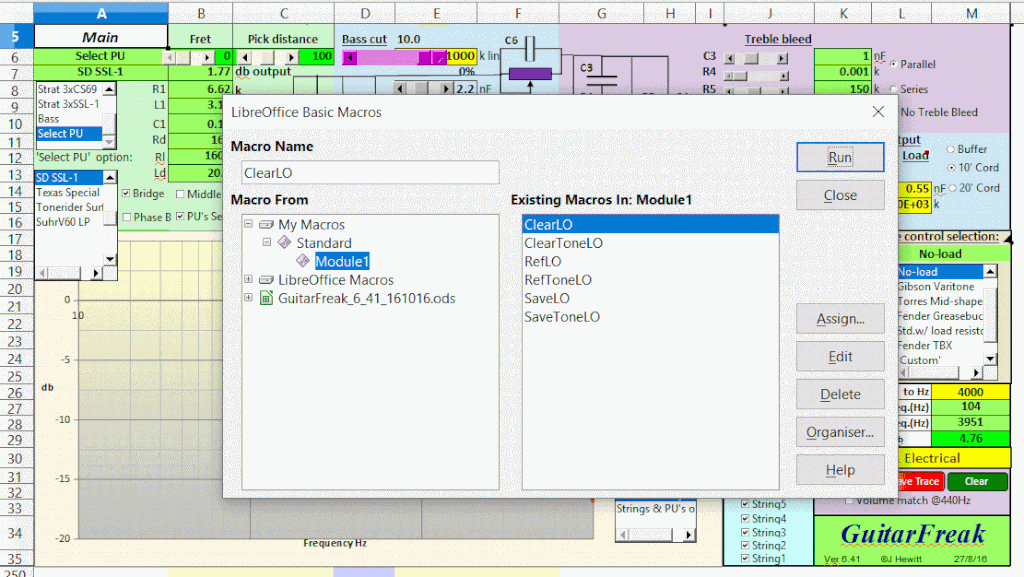This screenshot has height=577, width=1024.
Task: Collapse the My Macros tree node
Action: pos(248,224)
